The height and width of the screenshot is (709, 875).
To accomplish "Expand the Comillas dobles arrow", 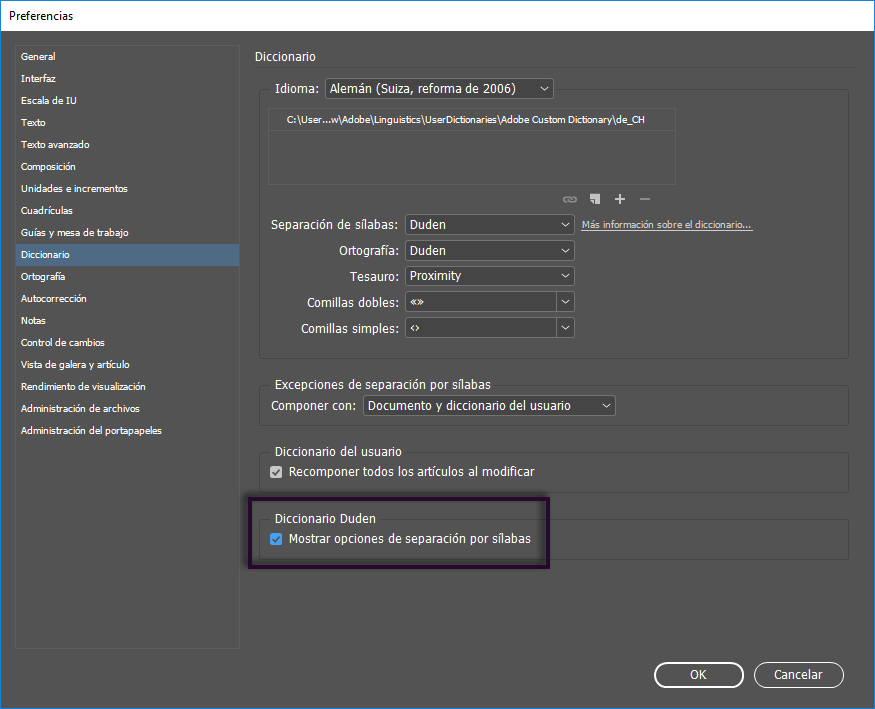I will pos(565,302).
